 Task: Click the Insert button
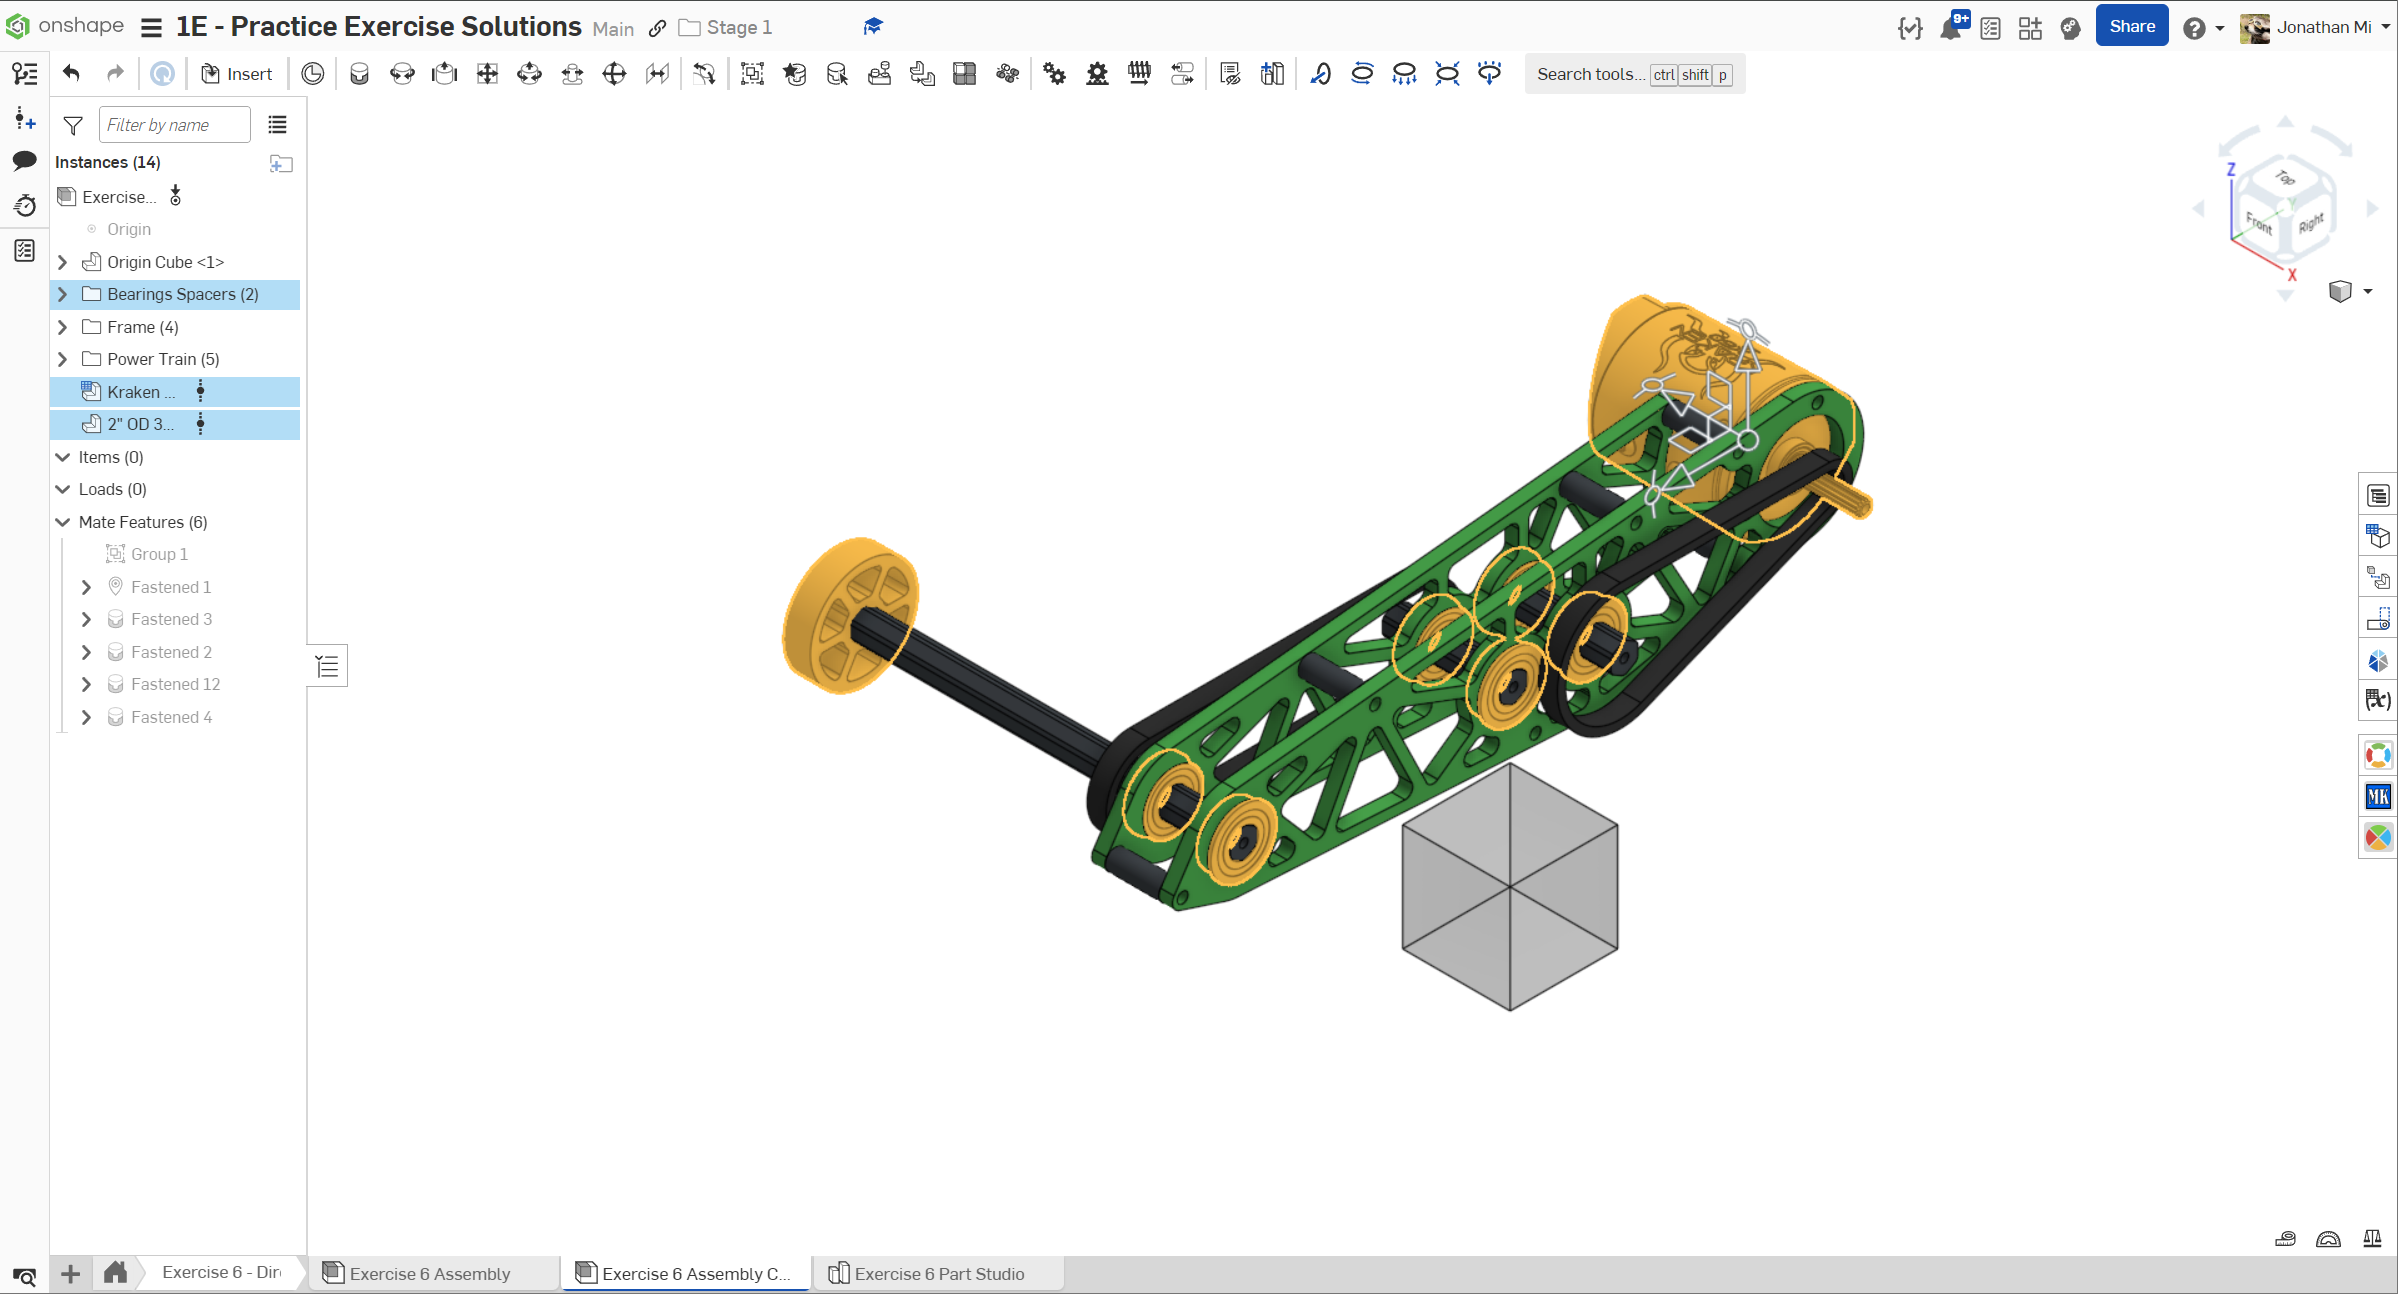click(x=237, y=74)
